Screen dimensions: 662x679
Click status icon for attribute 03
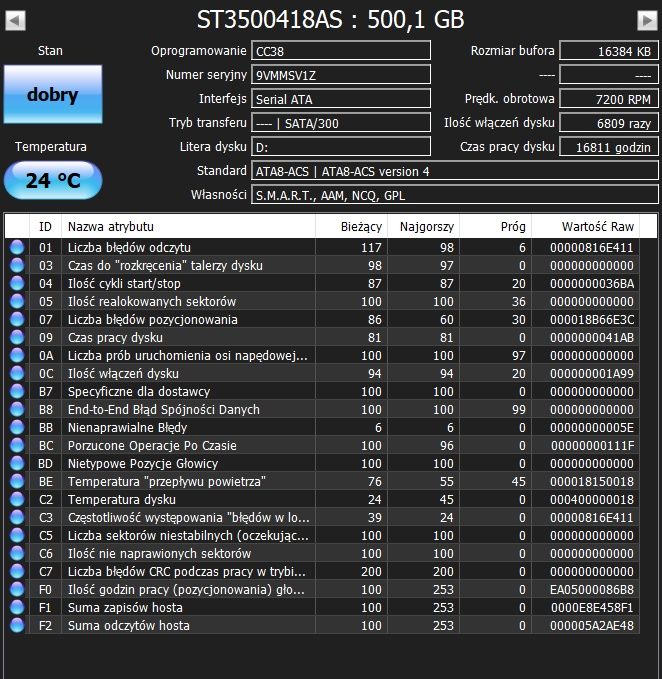coord(17,265)
